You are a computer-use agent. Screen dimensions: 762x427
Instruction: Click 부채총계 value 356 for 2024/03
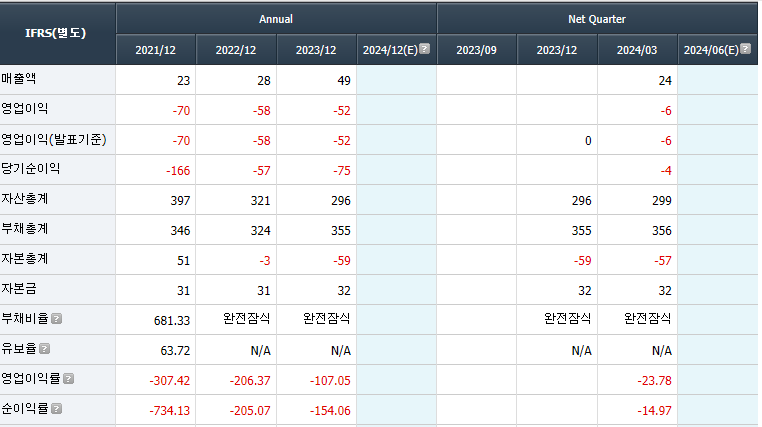(662, 231)
